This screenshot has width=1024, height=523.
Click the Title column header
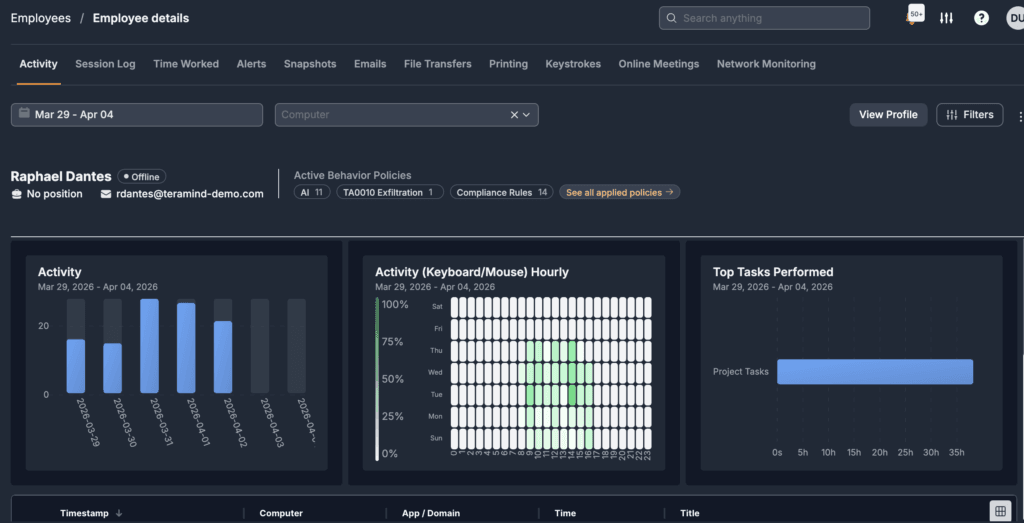click(690, 513)
